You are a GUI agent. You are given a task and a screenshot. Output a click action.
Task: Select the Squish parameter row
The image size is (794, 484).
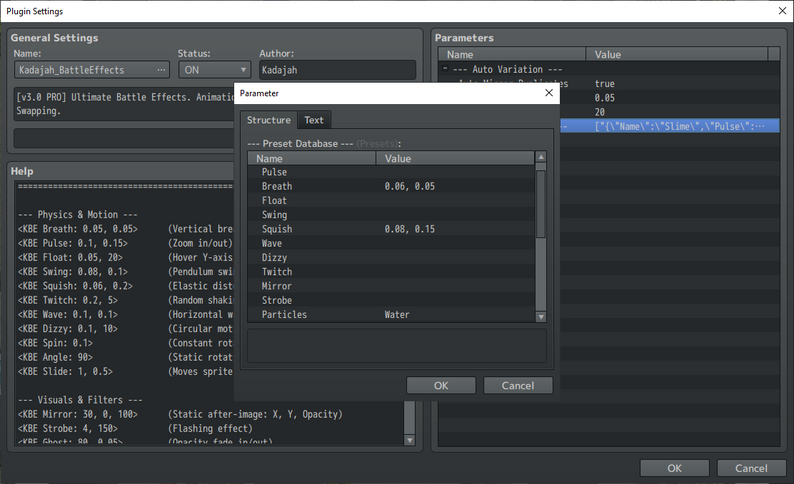tap(391, 229)
